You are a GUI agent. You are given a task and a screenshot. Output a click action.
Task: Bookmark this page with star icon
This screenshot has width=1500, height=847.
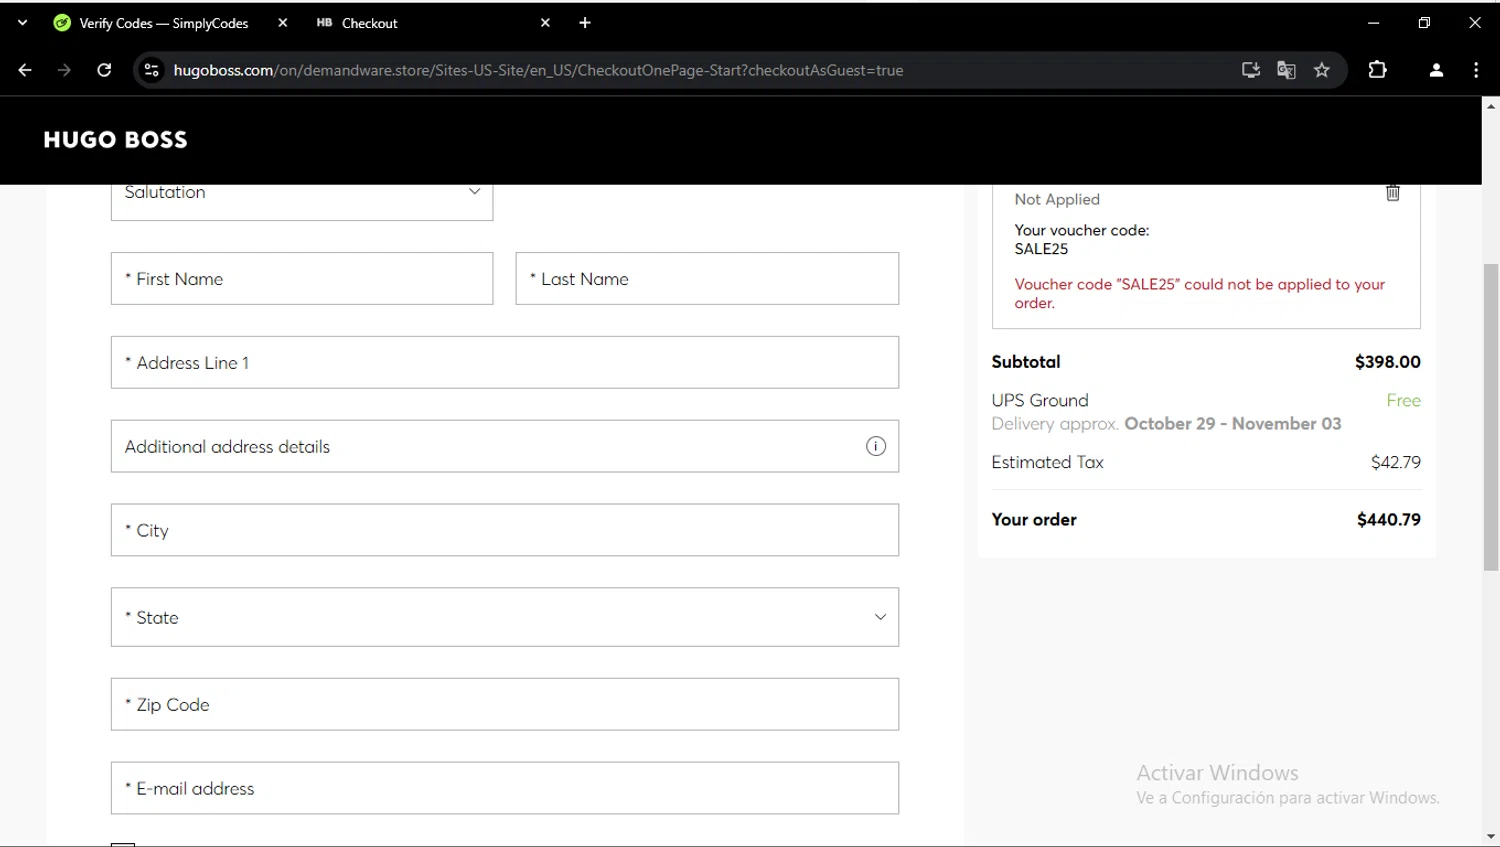[1322, 70]
